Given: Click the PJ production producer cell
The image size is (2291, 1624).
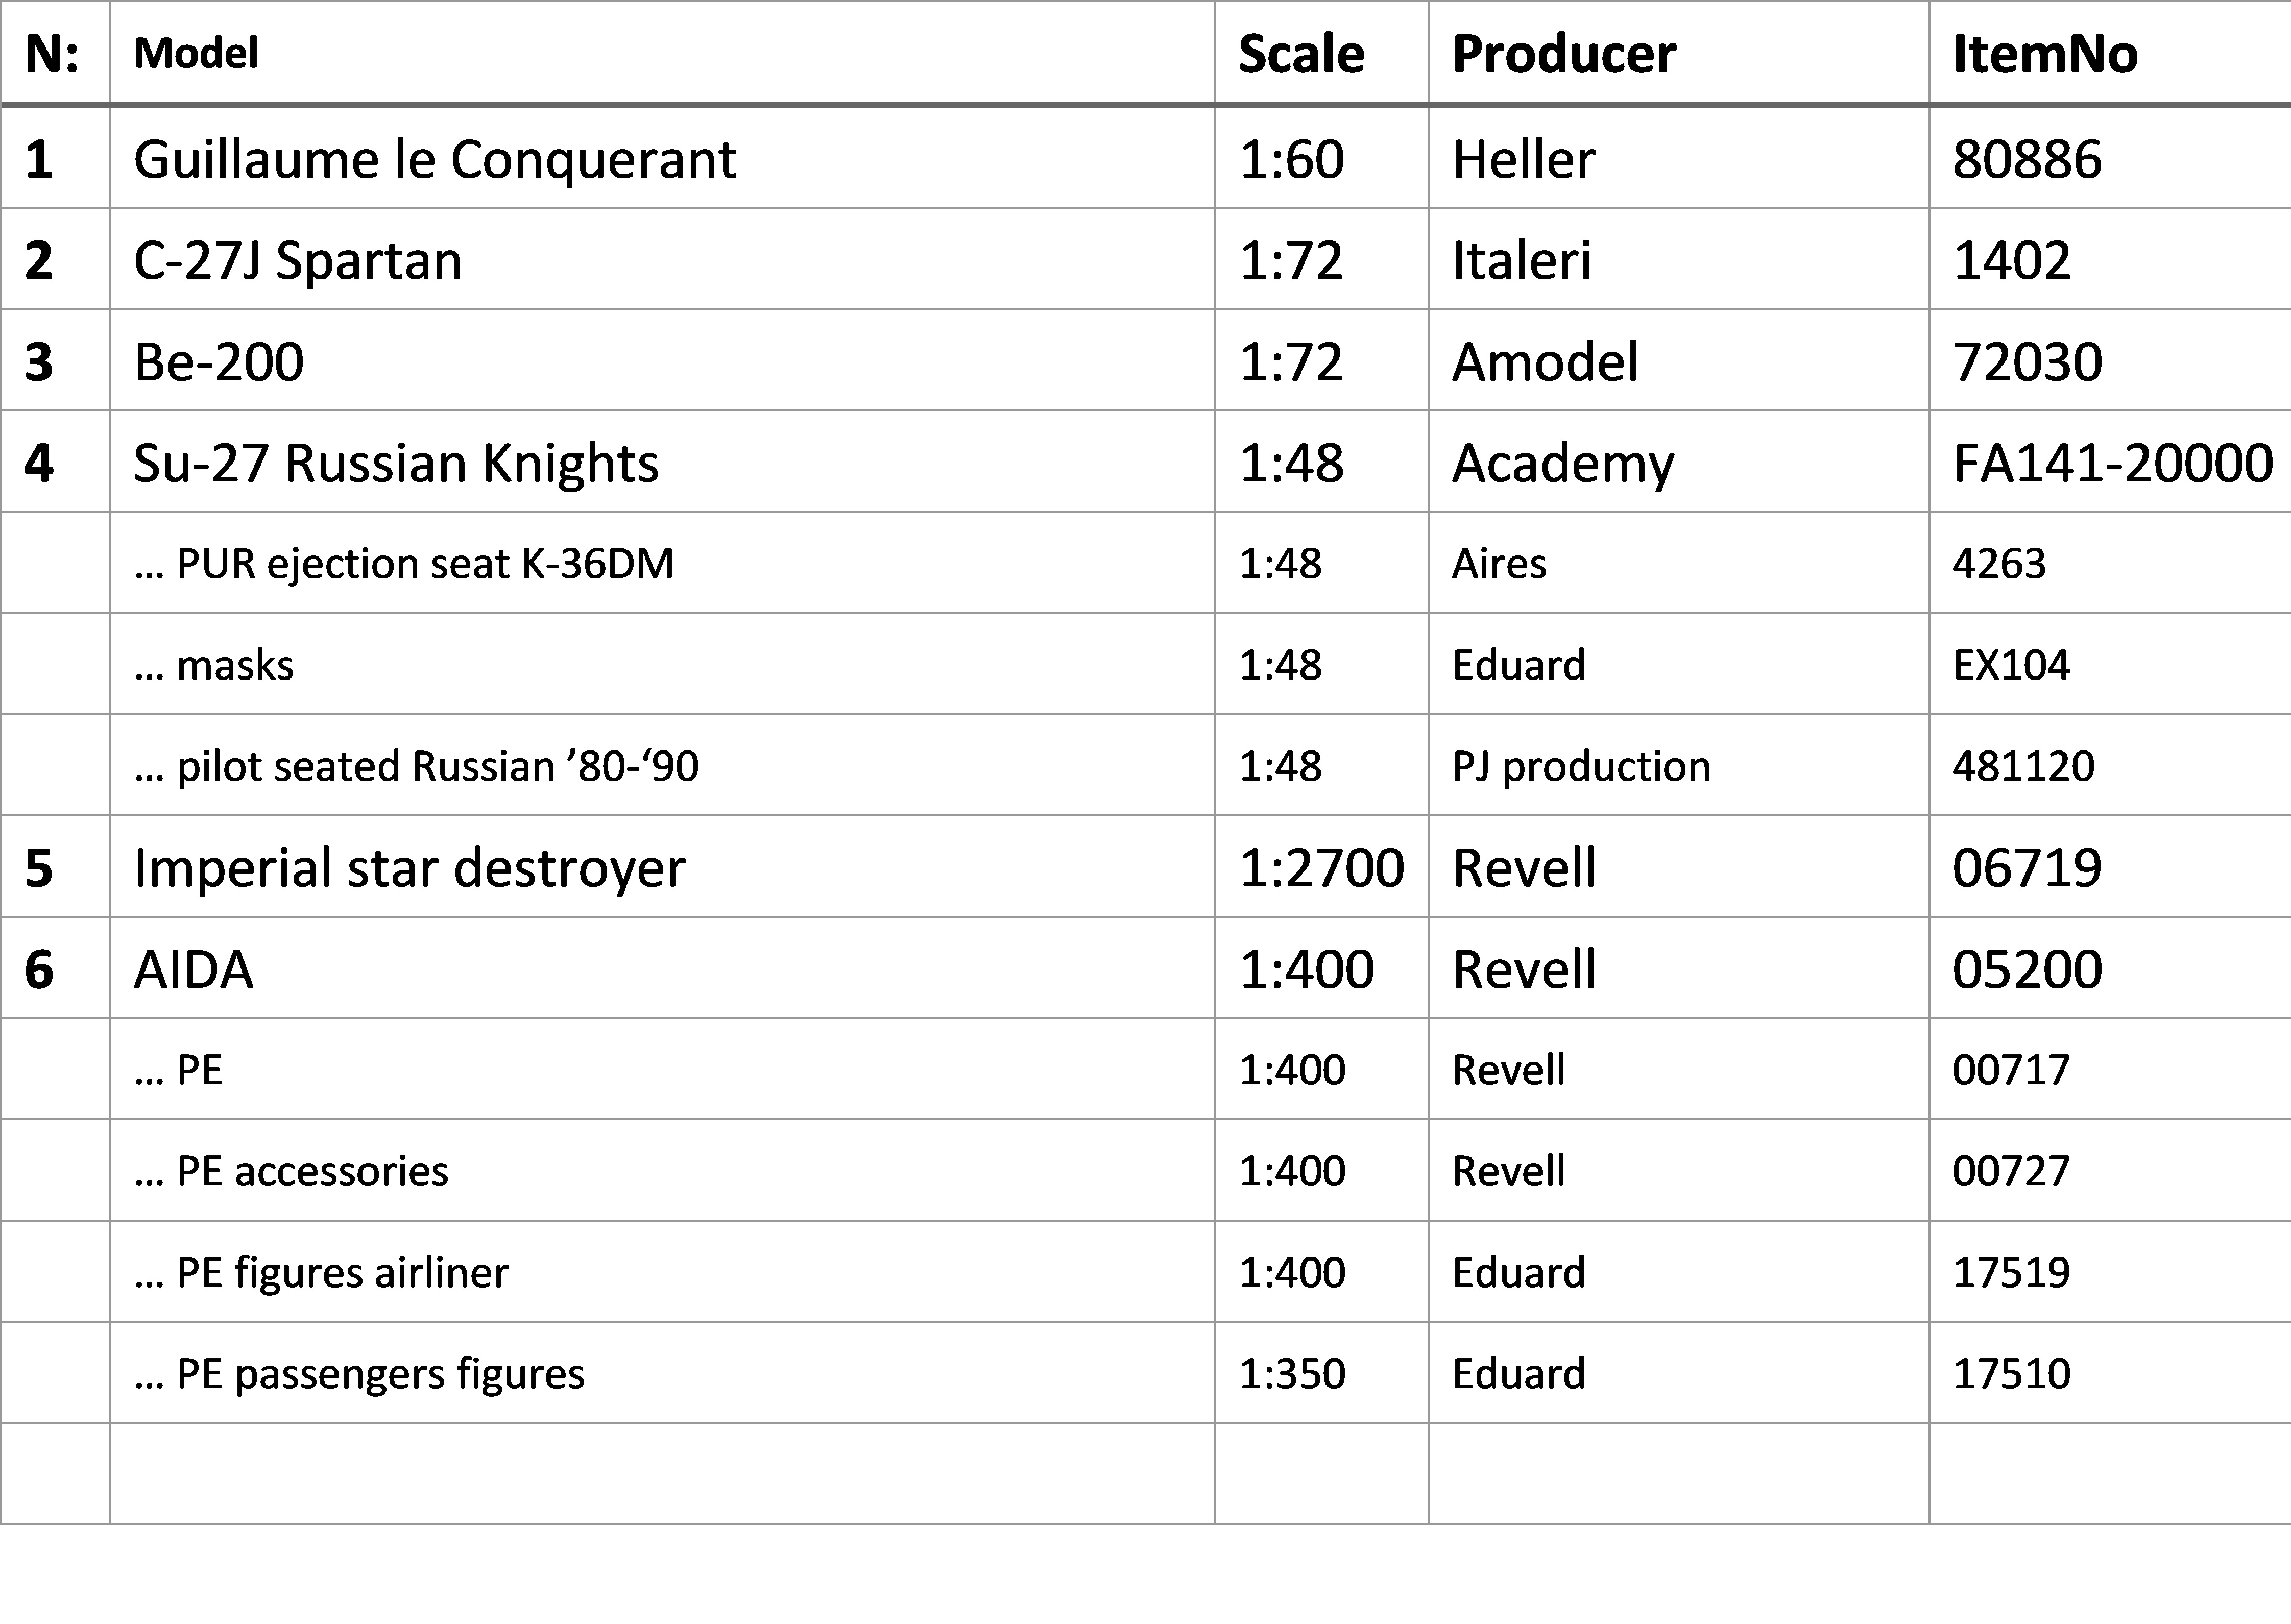Looking at the screenshot, I should (1580, 766).
